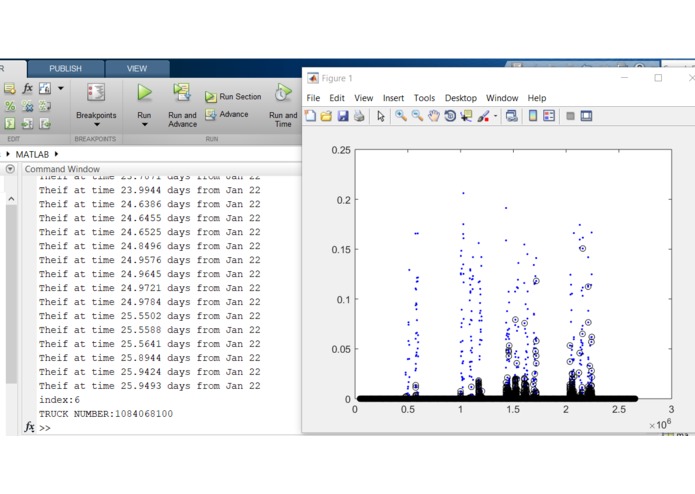This screenshot has height=494, width=695.
Task: Toggle the Rotate 3D tool
Action: [x=450, y=116]
